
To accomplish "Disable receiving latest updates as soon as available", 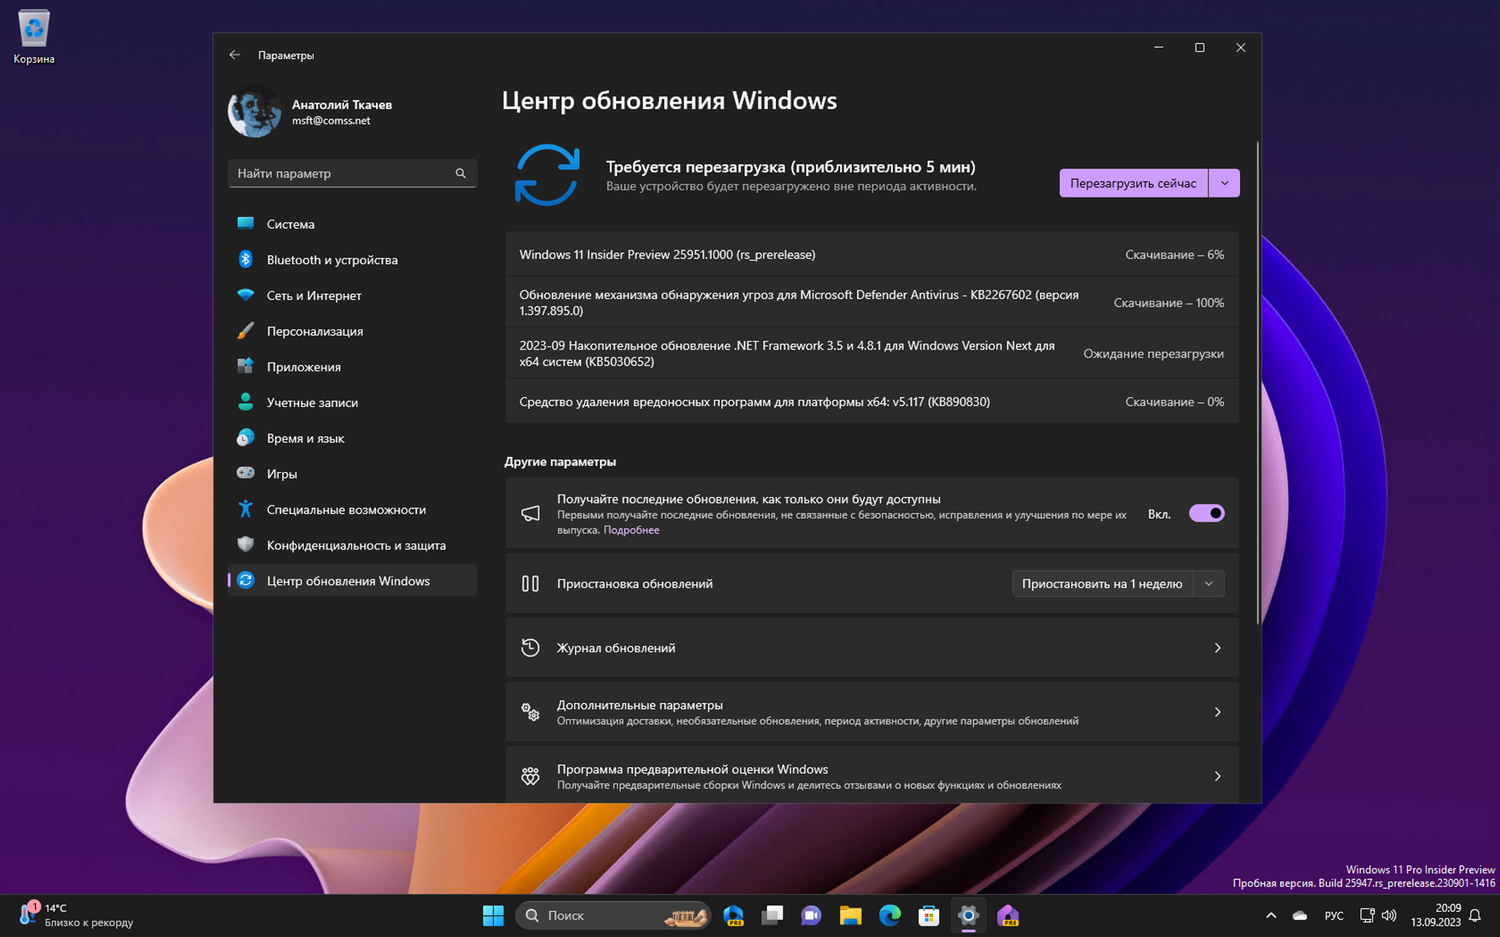I will [1206, 513].
